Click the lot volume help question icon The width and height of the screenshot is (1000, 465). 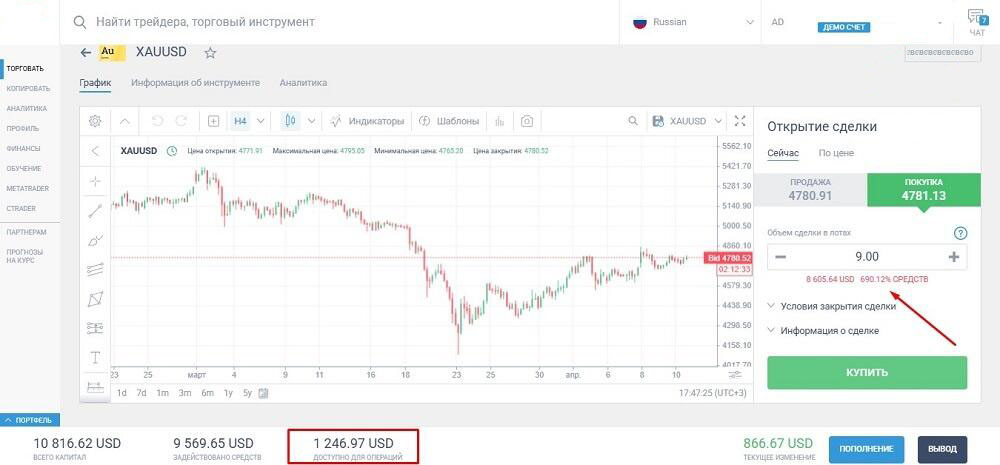click(960, 233)
